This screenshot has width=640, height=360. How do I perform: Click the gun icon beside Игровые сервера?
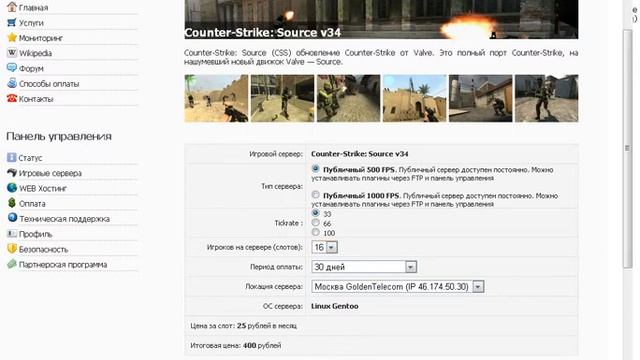(x=12, y=173)
